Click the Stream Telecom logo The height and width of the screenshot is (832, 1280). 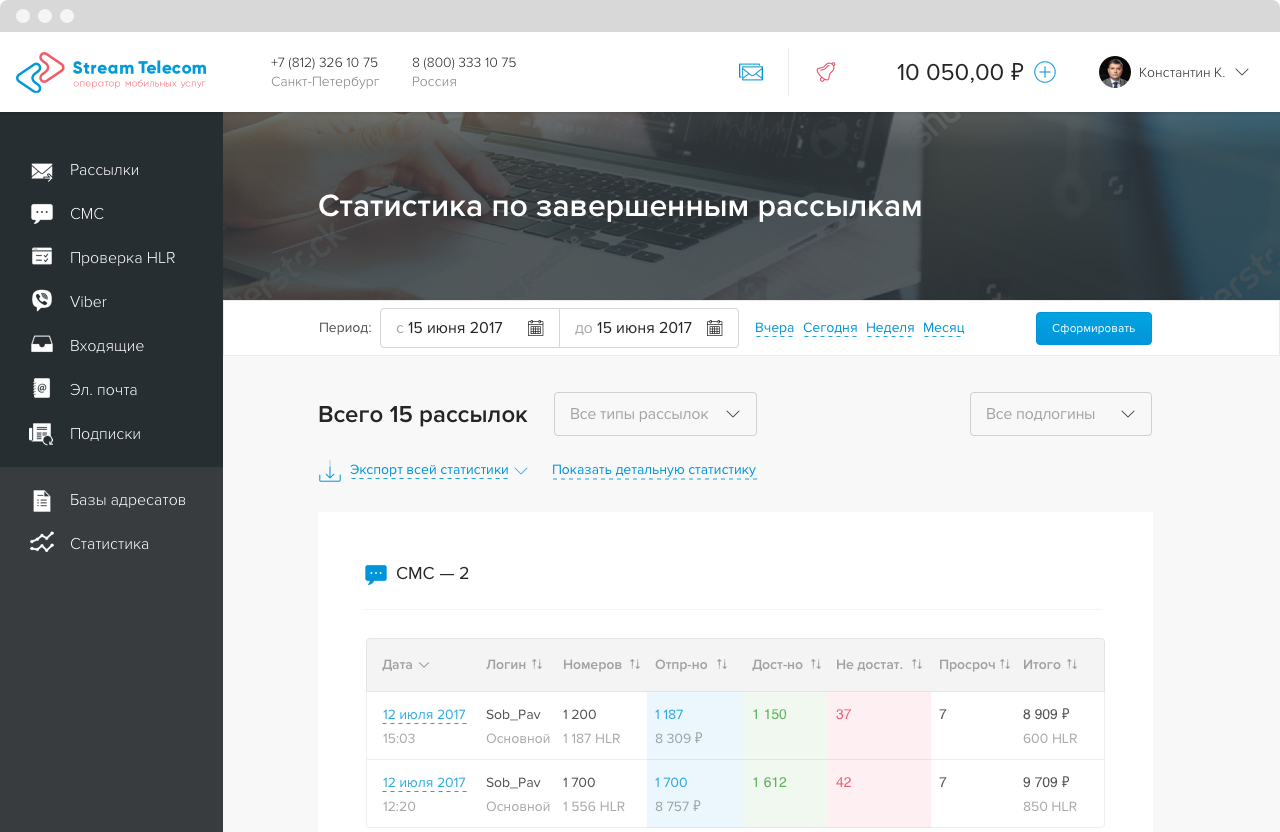[x=111, y=72]
